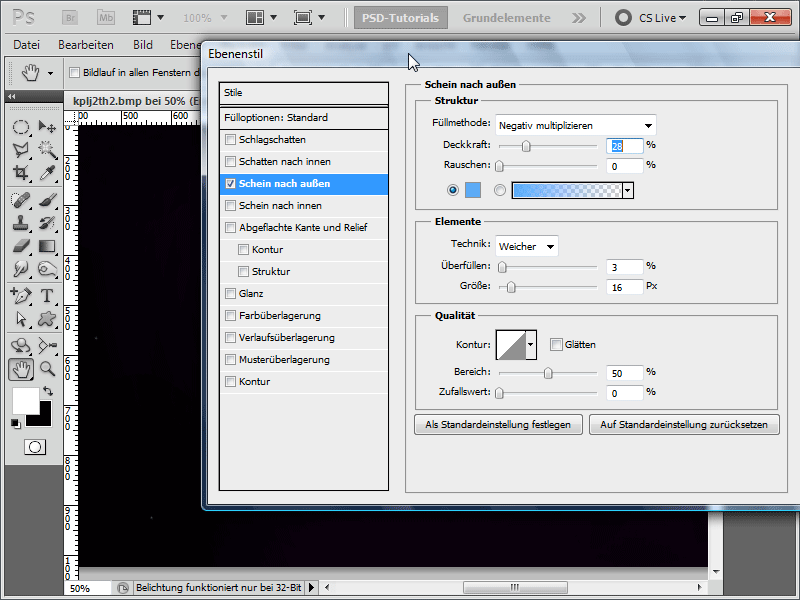Screen dimensions: 800x600
Task: Click Als Standardeinstellung festlegen button
Action: (498, 424)
